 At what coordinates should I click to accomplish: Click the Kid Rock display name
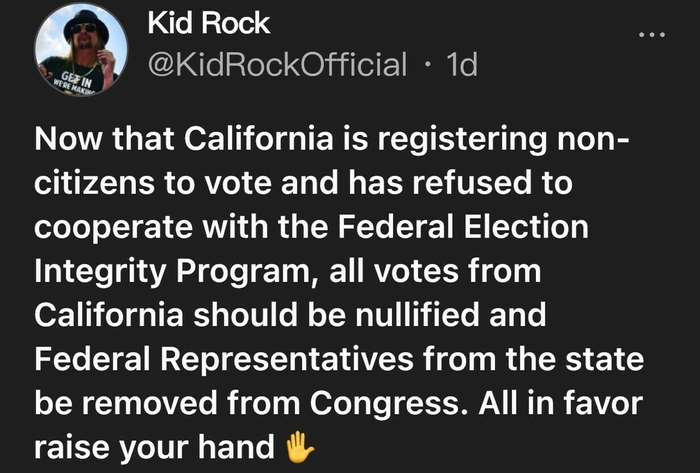pos(208,24)
